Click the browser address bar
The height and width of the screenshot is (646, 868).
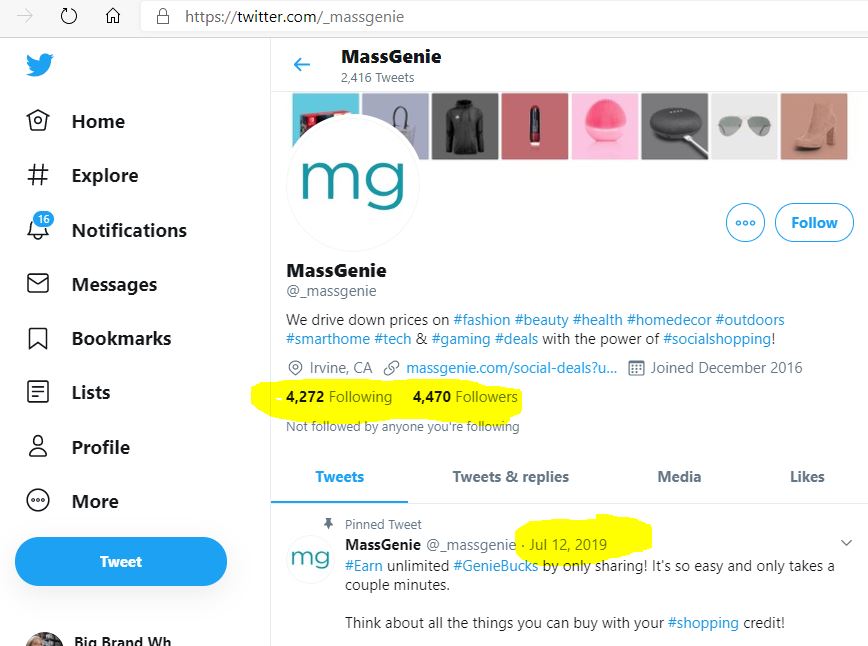tap(500, 17)
